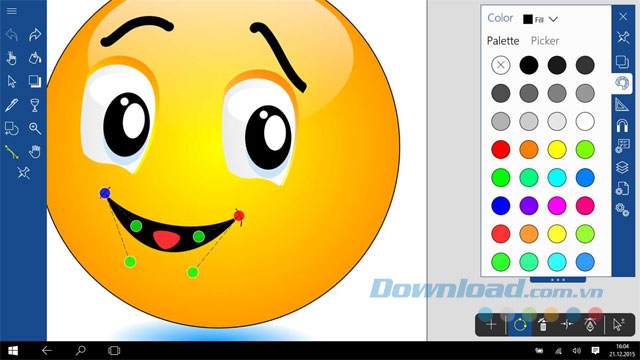Select the pencil drawing tool

click(x=11, y=105)
